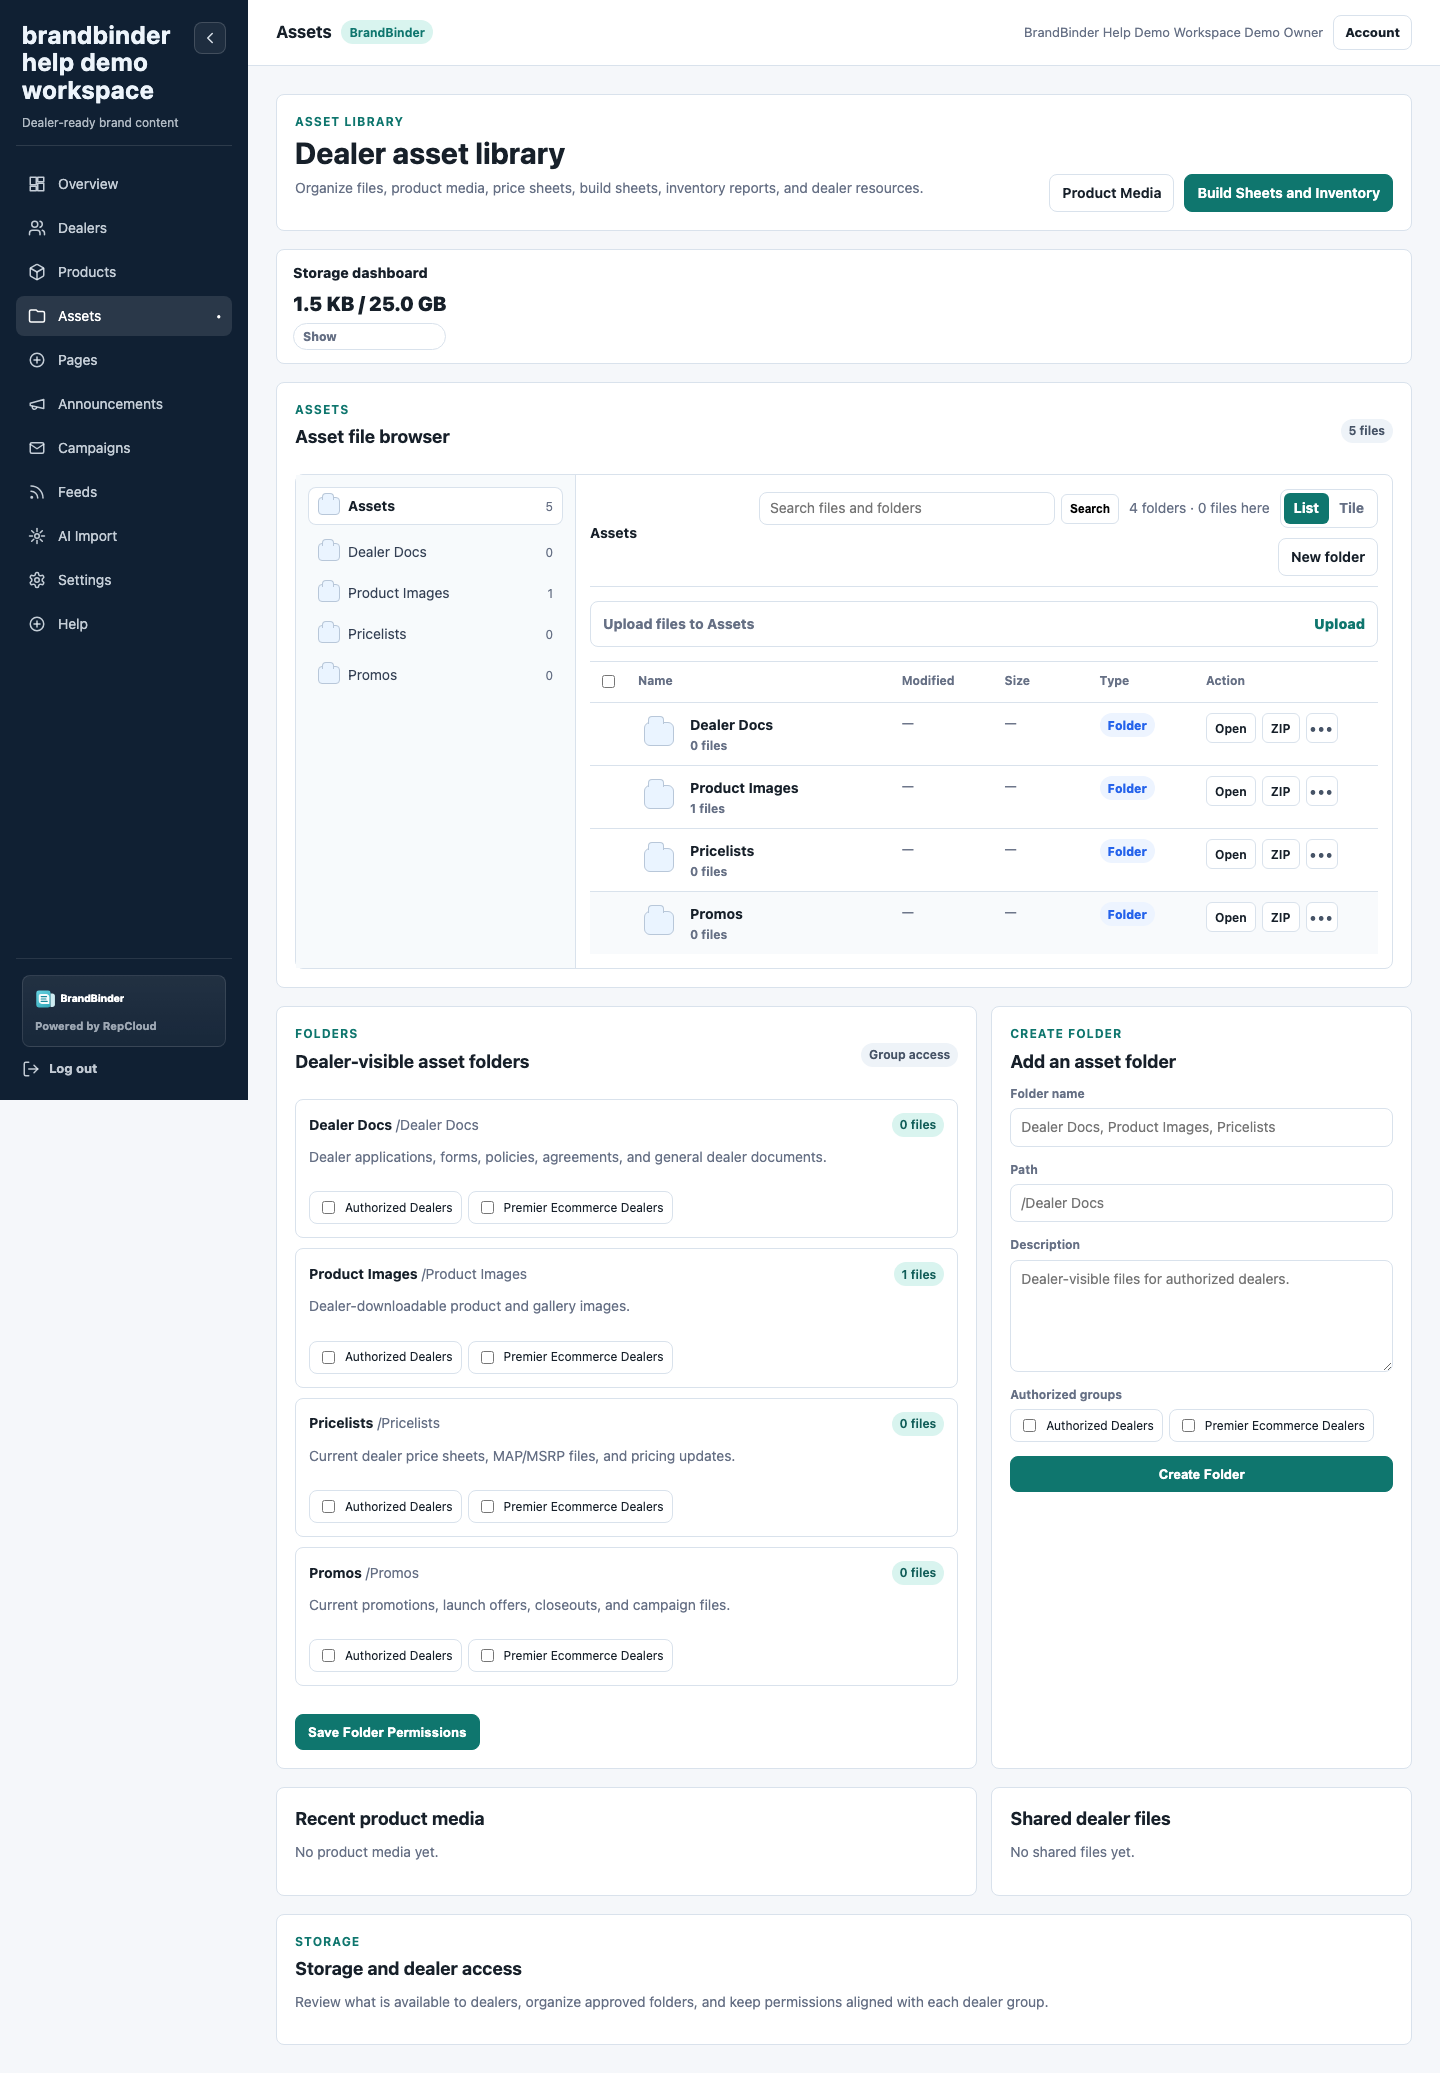Select the Feeds RSS icon

coord(37,492)
